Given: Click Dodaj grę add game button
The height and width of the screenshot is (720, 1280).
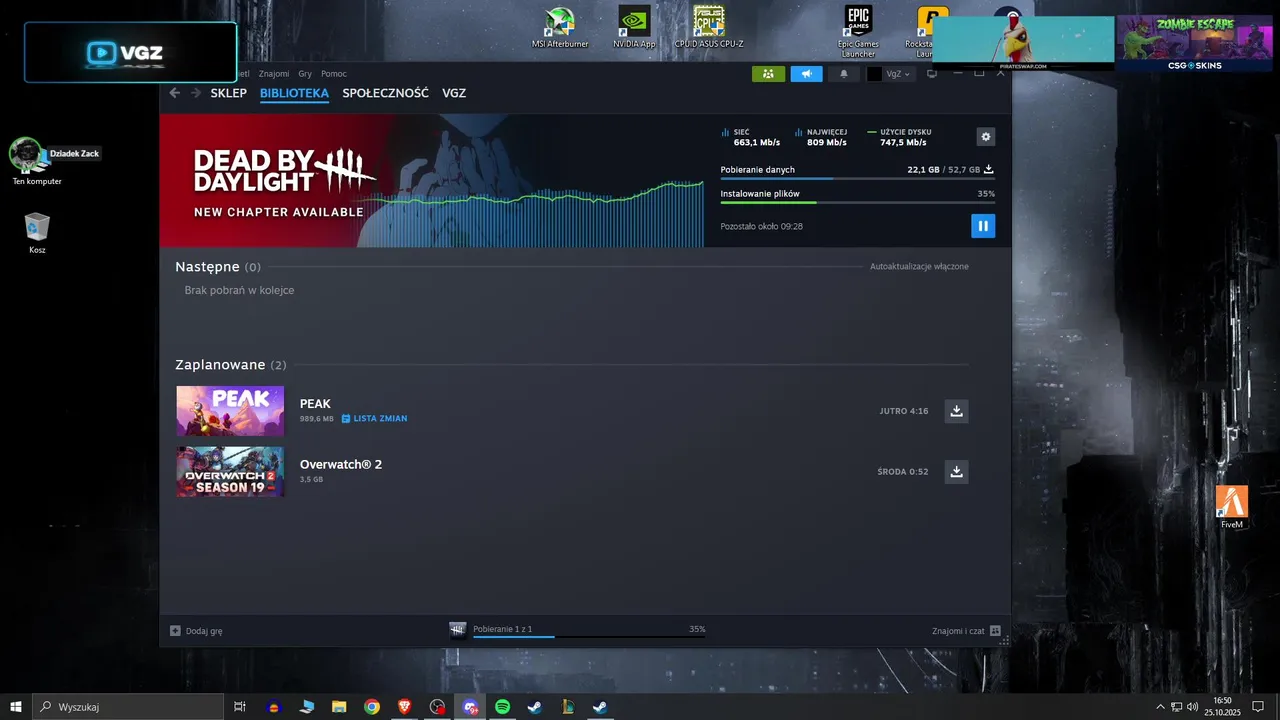Looking at the screenshot, I should coord(196,631).
